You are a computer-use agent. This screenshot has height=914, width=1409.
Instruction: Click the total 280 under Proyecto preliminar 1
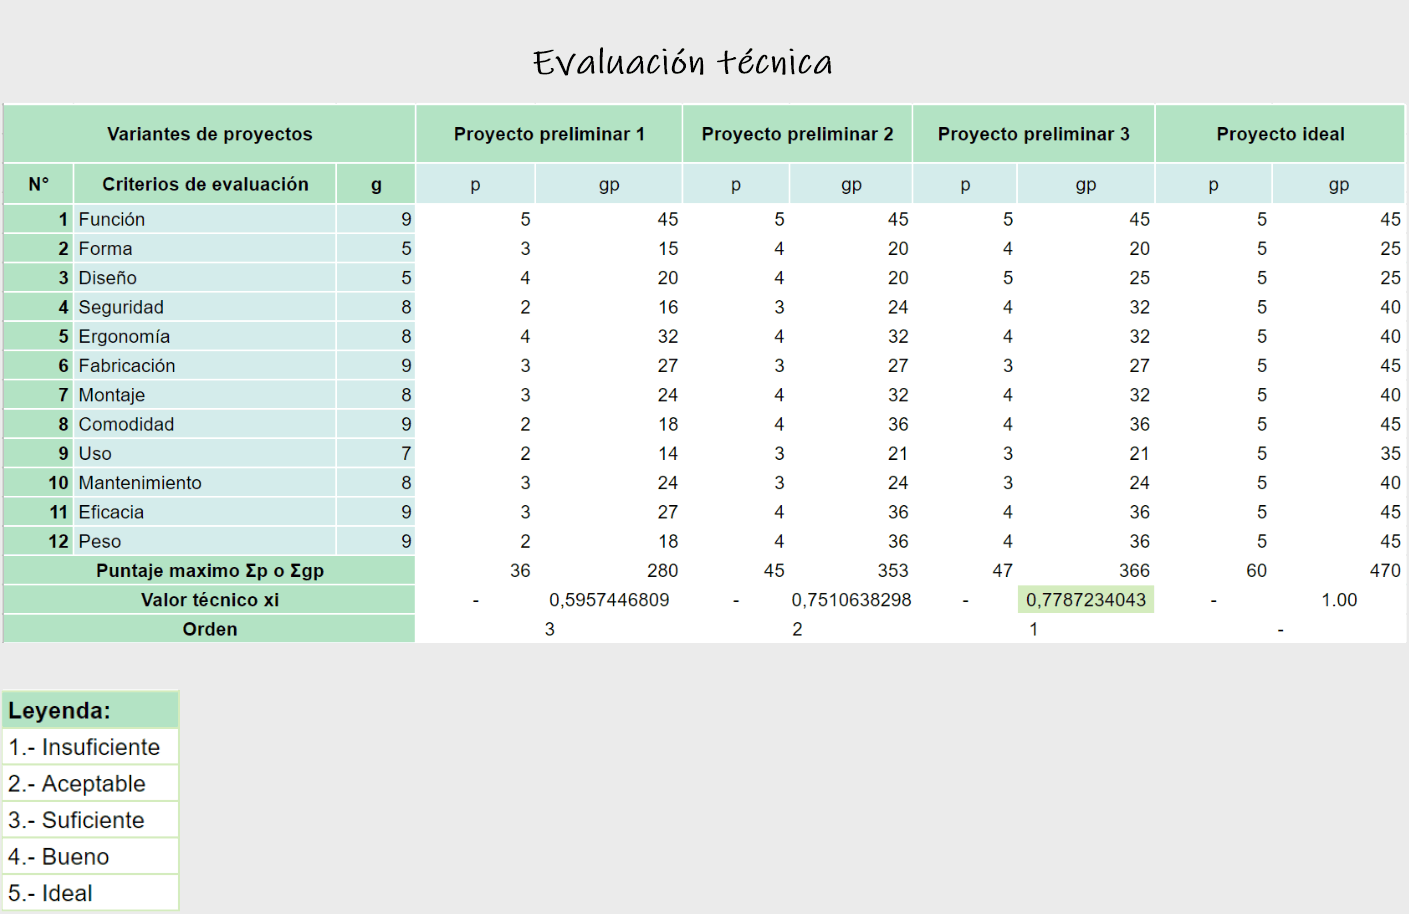click(x=662, y=571)
